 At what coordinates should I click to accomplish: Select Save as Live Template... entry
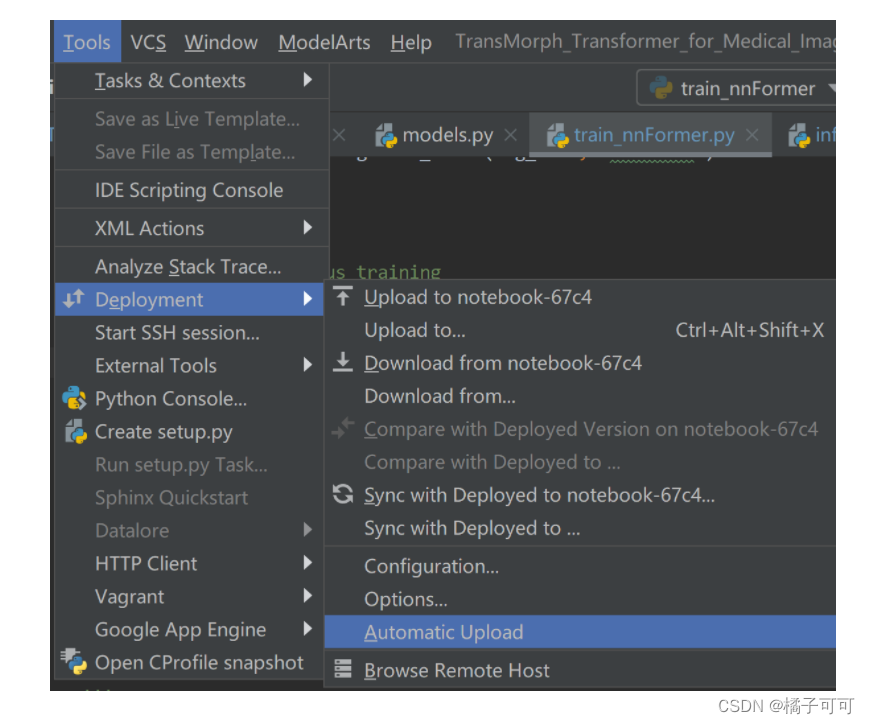tap(192, 119)
